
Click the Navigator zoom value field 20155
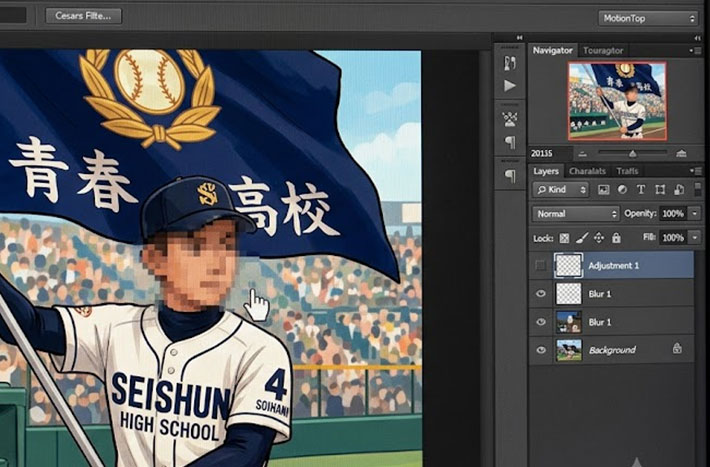[x=550, y=154]
